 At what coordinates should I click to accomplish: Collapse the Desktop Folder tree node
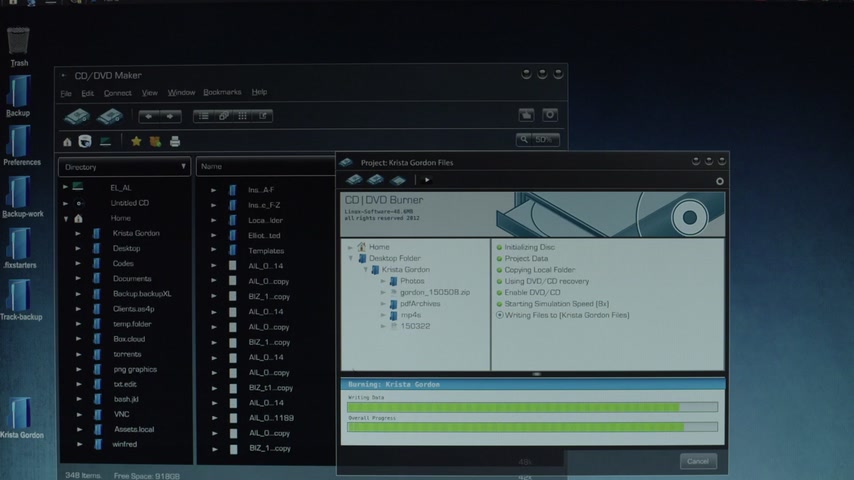(x=350, y=258)
